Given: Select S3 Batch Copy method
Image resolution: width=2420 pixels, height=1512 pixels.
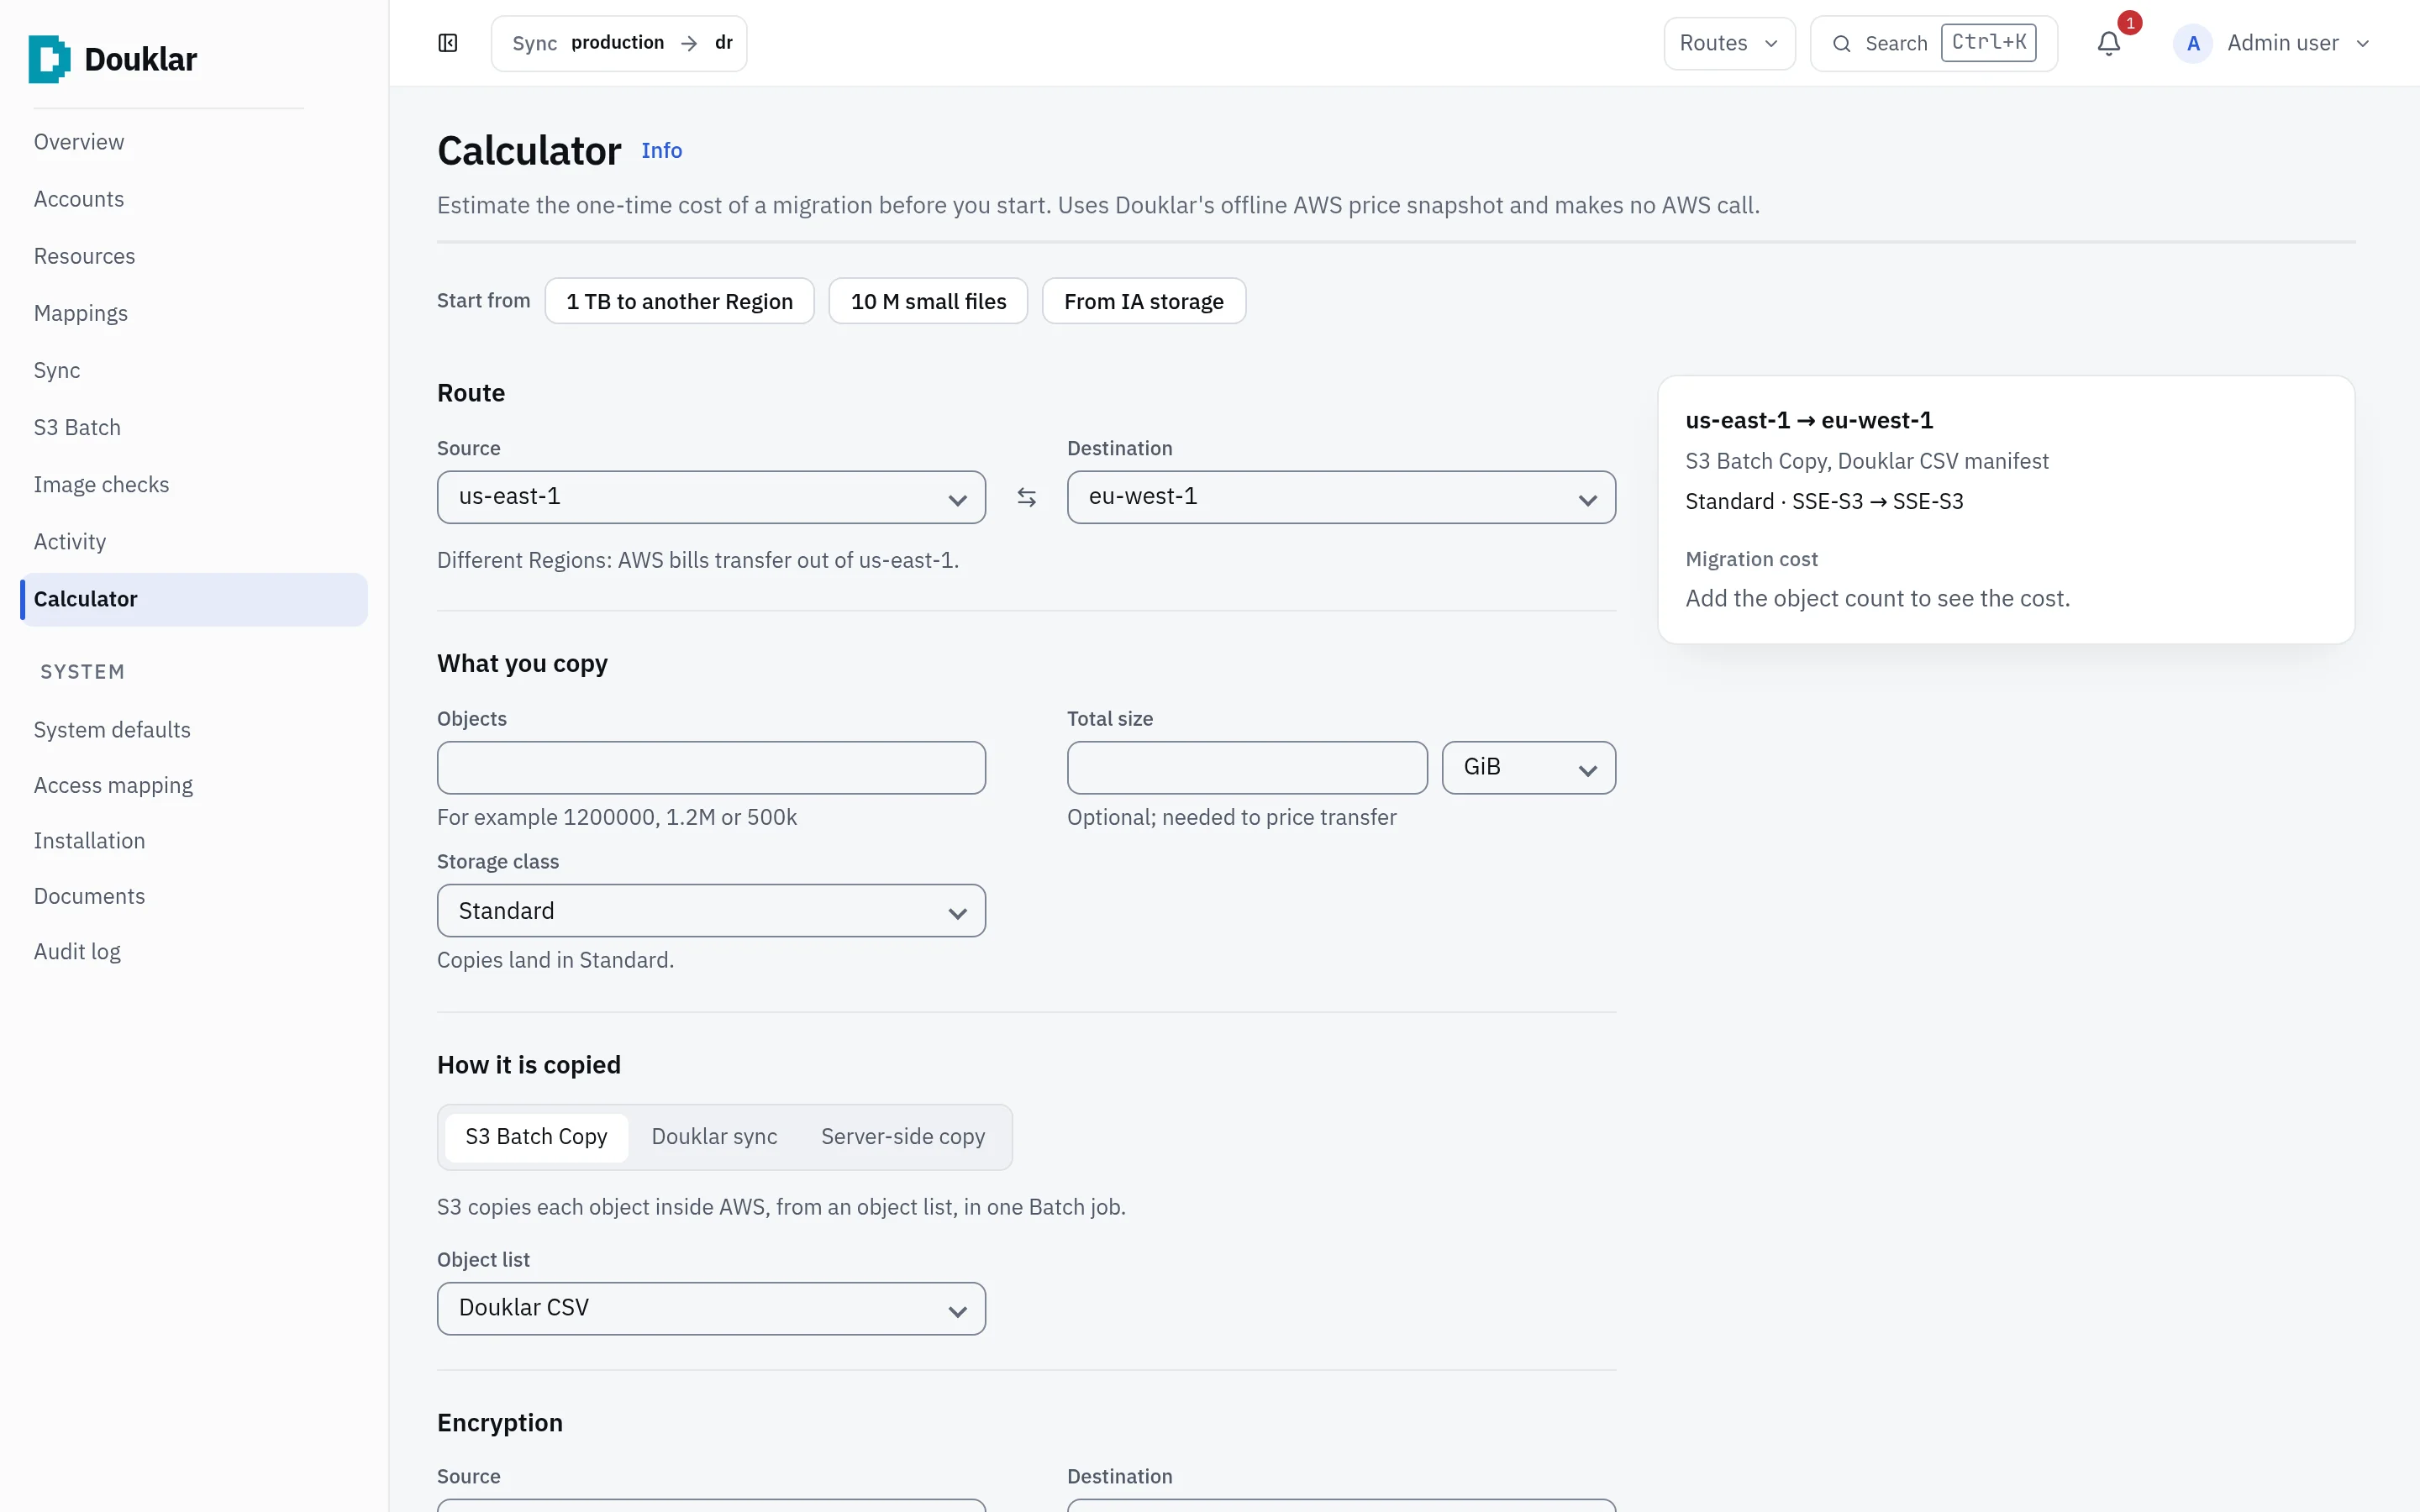Looking at the screenshot, I should [x=536, y=1137].
